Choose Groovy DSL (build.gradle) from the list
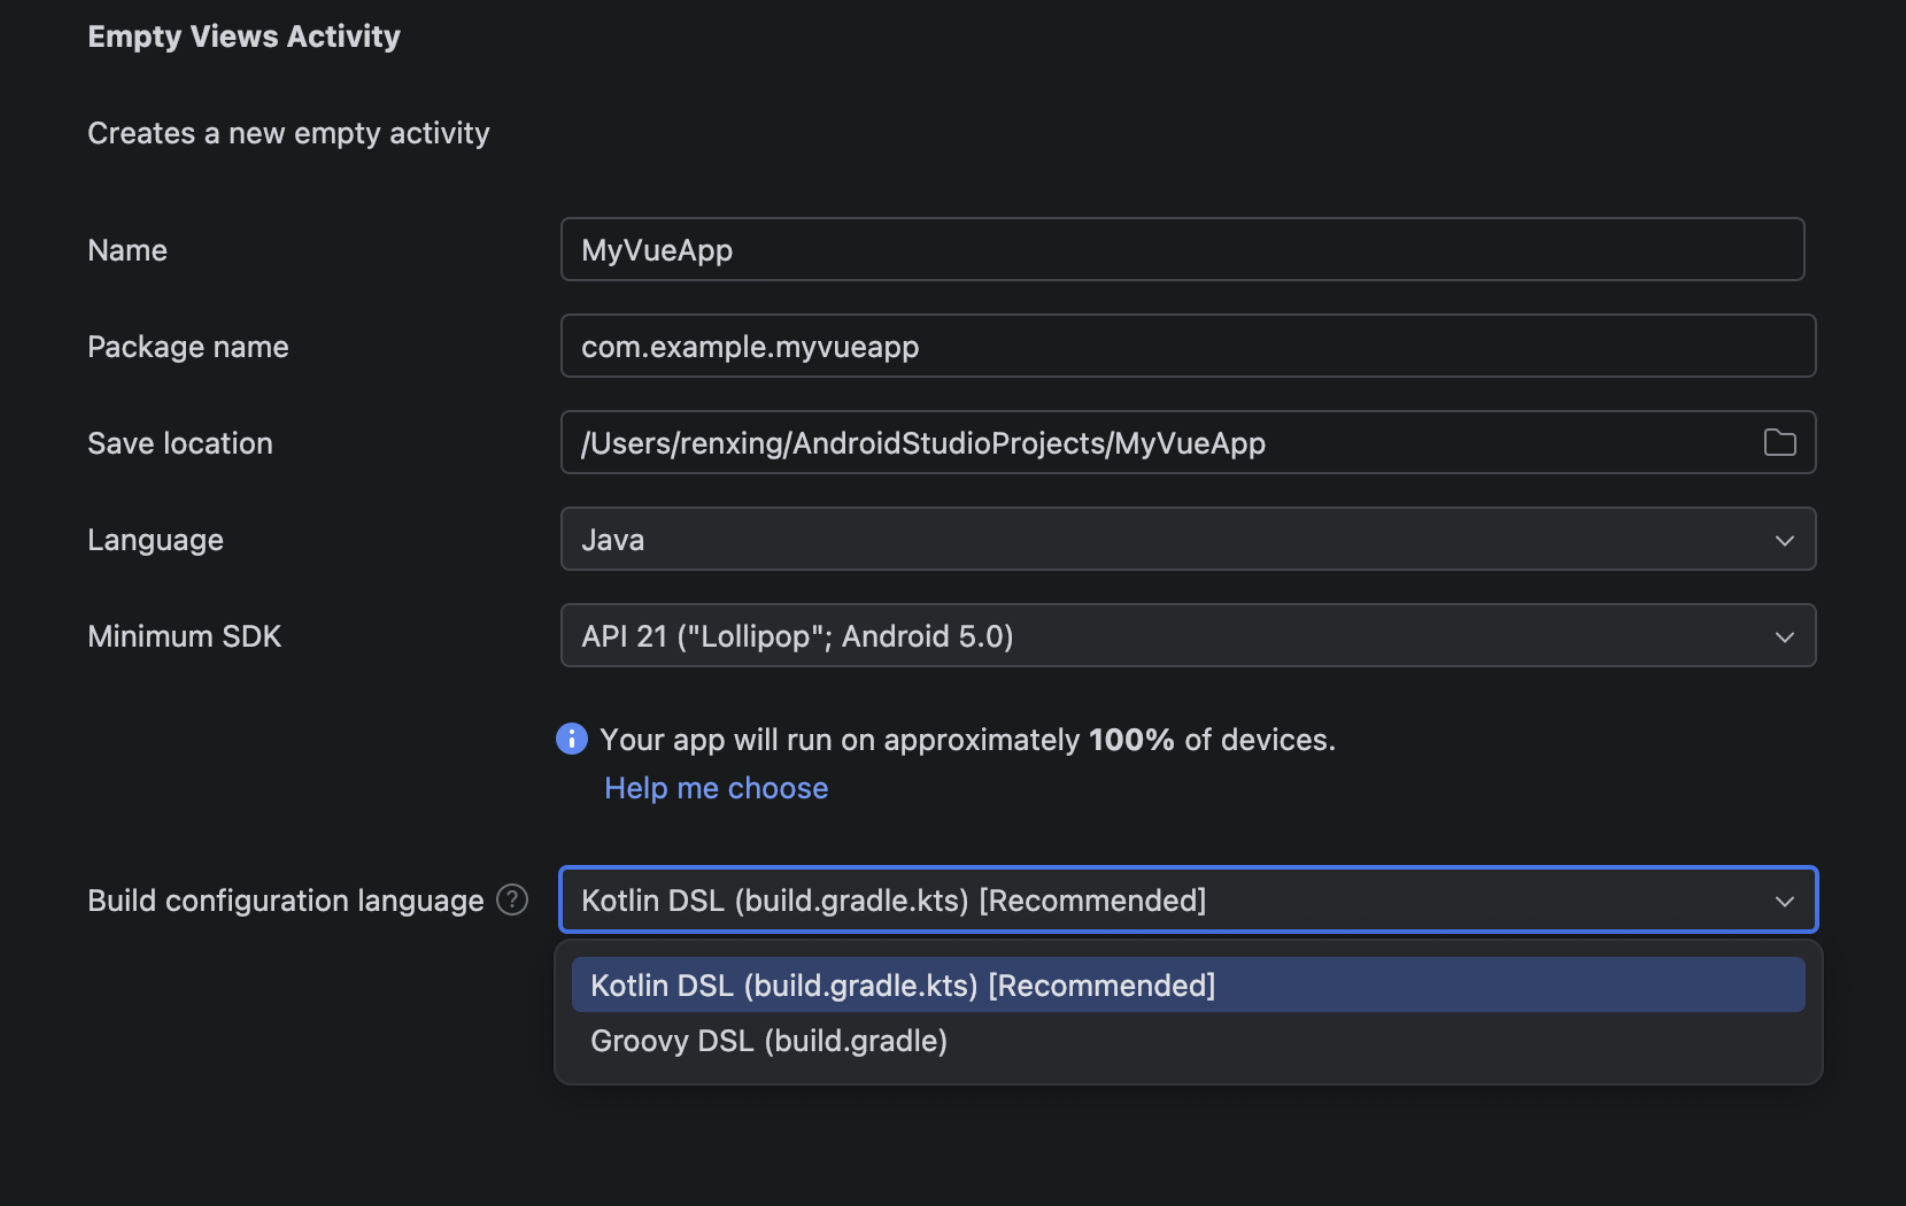The height and width of the screenshot is (1206, 1906). (768, 1041)
